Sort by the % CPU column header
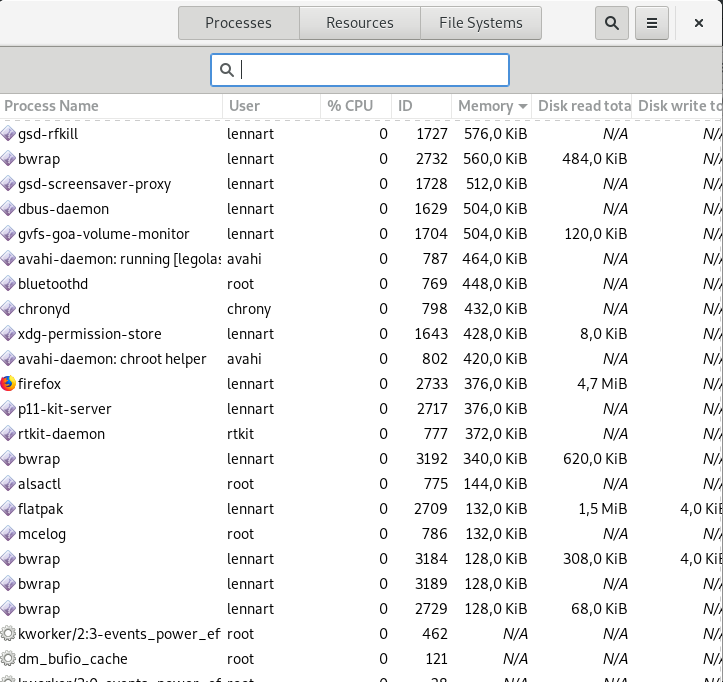Screen dimensions: 723x682 (x=356, y=106)
